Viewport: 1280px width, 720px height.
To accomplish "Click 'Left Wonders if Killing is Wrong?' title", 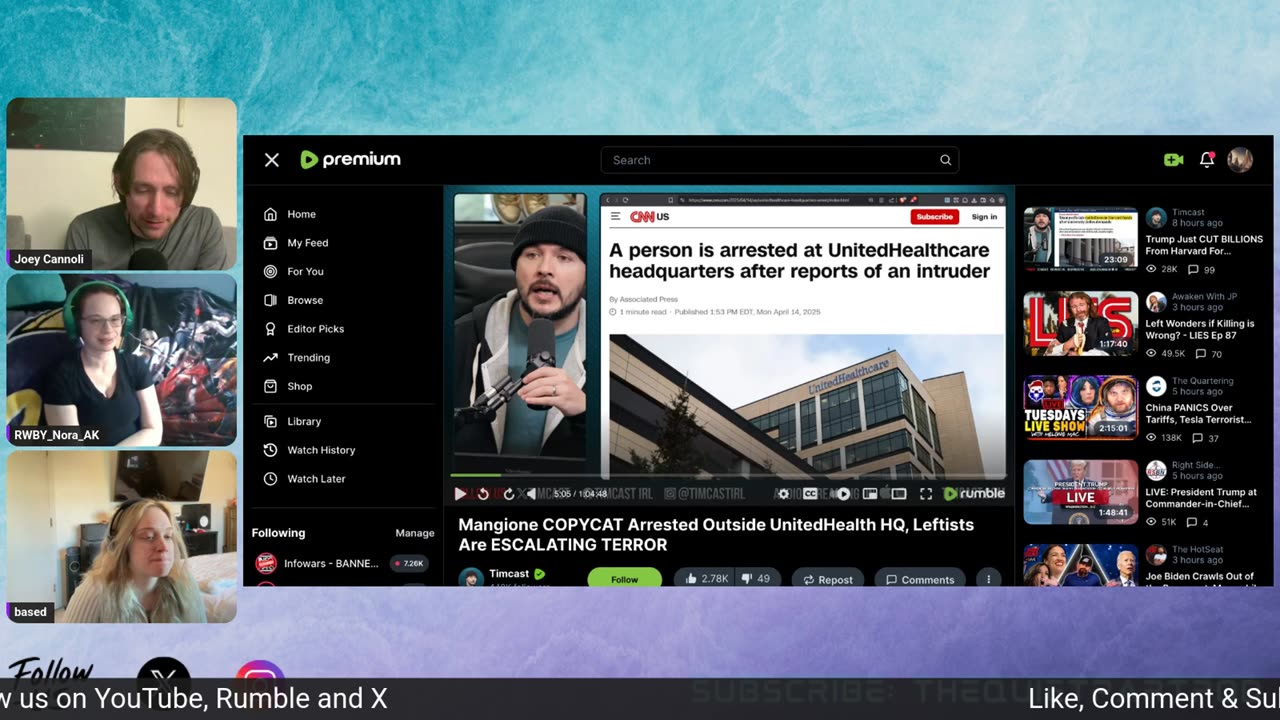I will click(x=1200, y=329).
